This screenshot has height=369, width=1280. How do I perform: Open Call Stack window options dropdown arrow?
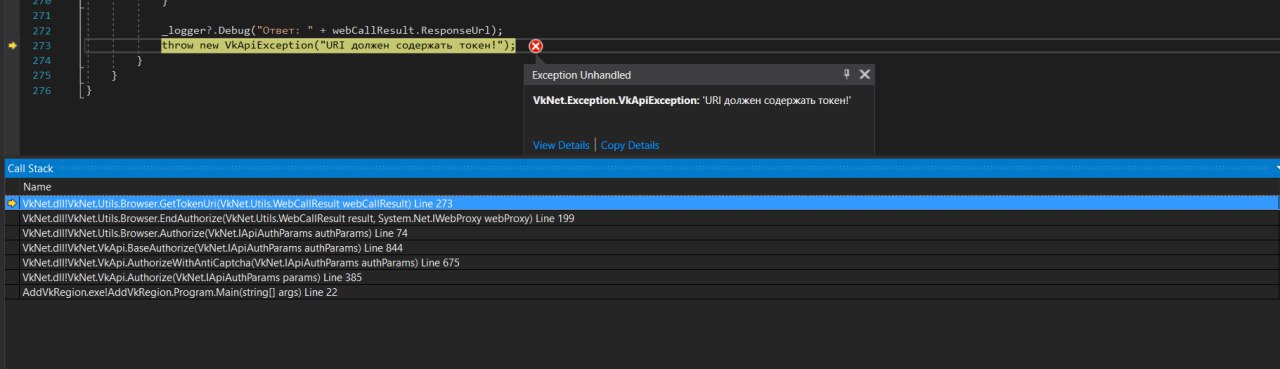1276,169
